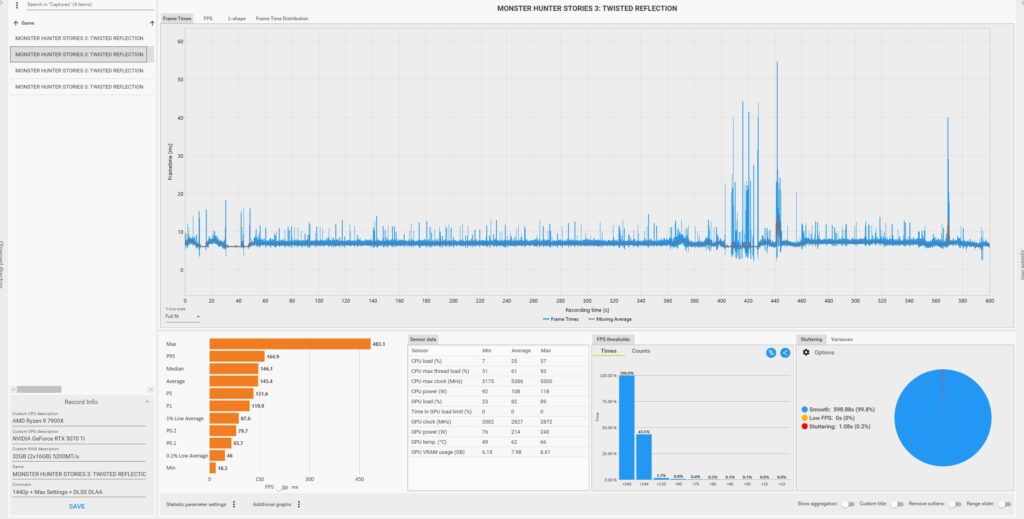Screen dimensions: 1024x519
Task: Click the stuttering pie chart
Action: click(x=942, y=418)
